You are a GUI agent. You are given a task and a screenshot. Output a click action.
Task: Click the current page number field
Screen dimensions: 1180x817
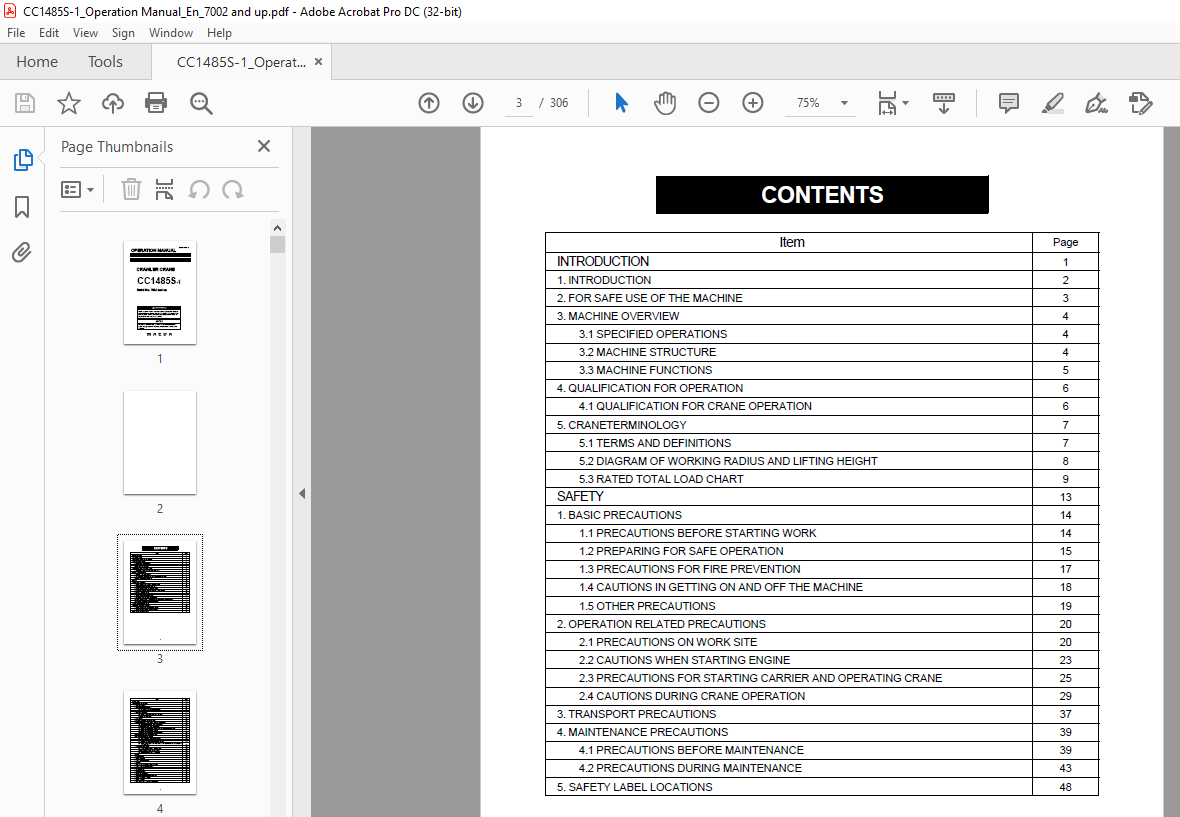point(519,103)
